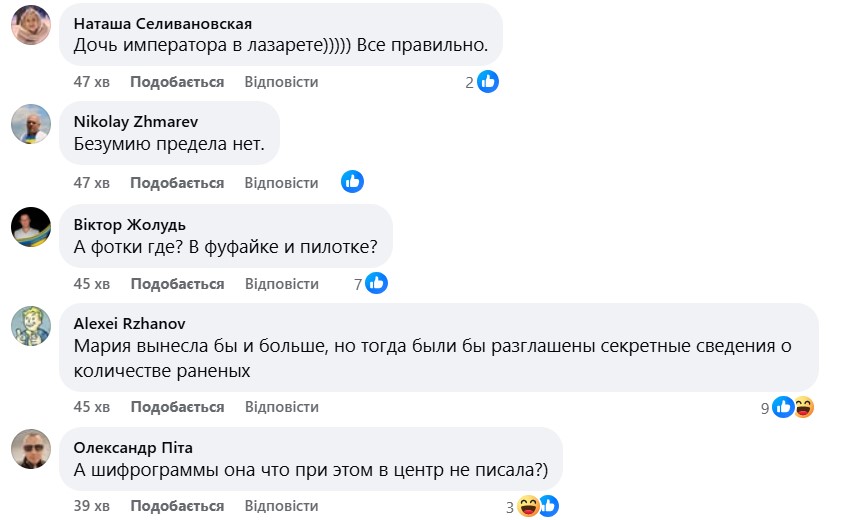862x520 pixels.
Task: Open Віктор Жолудь's avatar
Action: click(31, 227)
